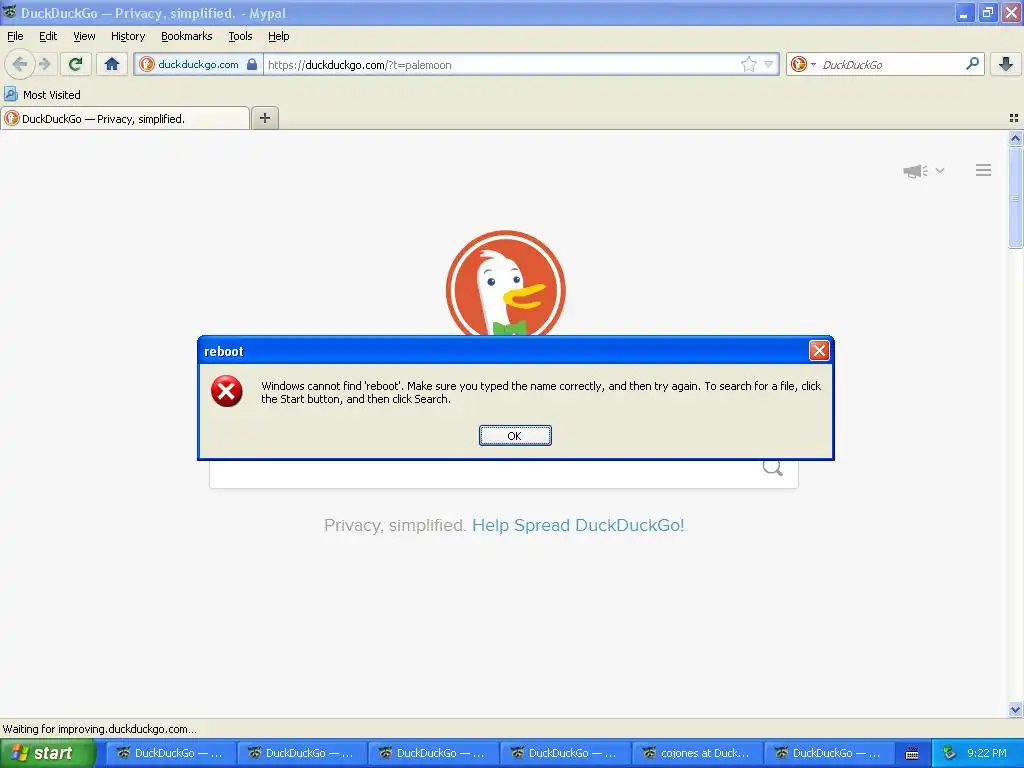Click the Mypal raccoon title bar icon
Image resolution: width=1024 pixels, height=768 pixels.
tap(9, 12)
